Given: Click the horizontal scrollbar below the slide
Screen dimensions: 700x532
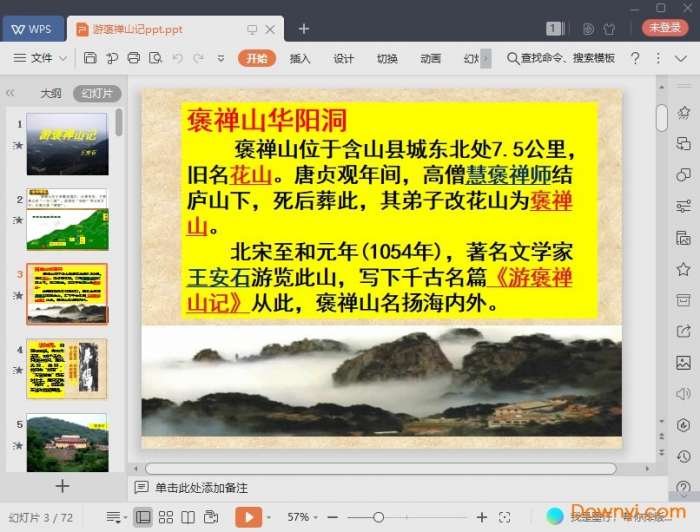Looking at the screenshot, I should 380,468.
